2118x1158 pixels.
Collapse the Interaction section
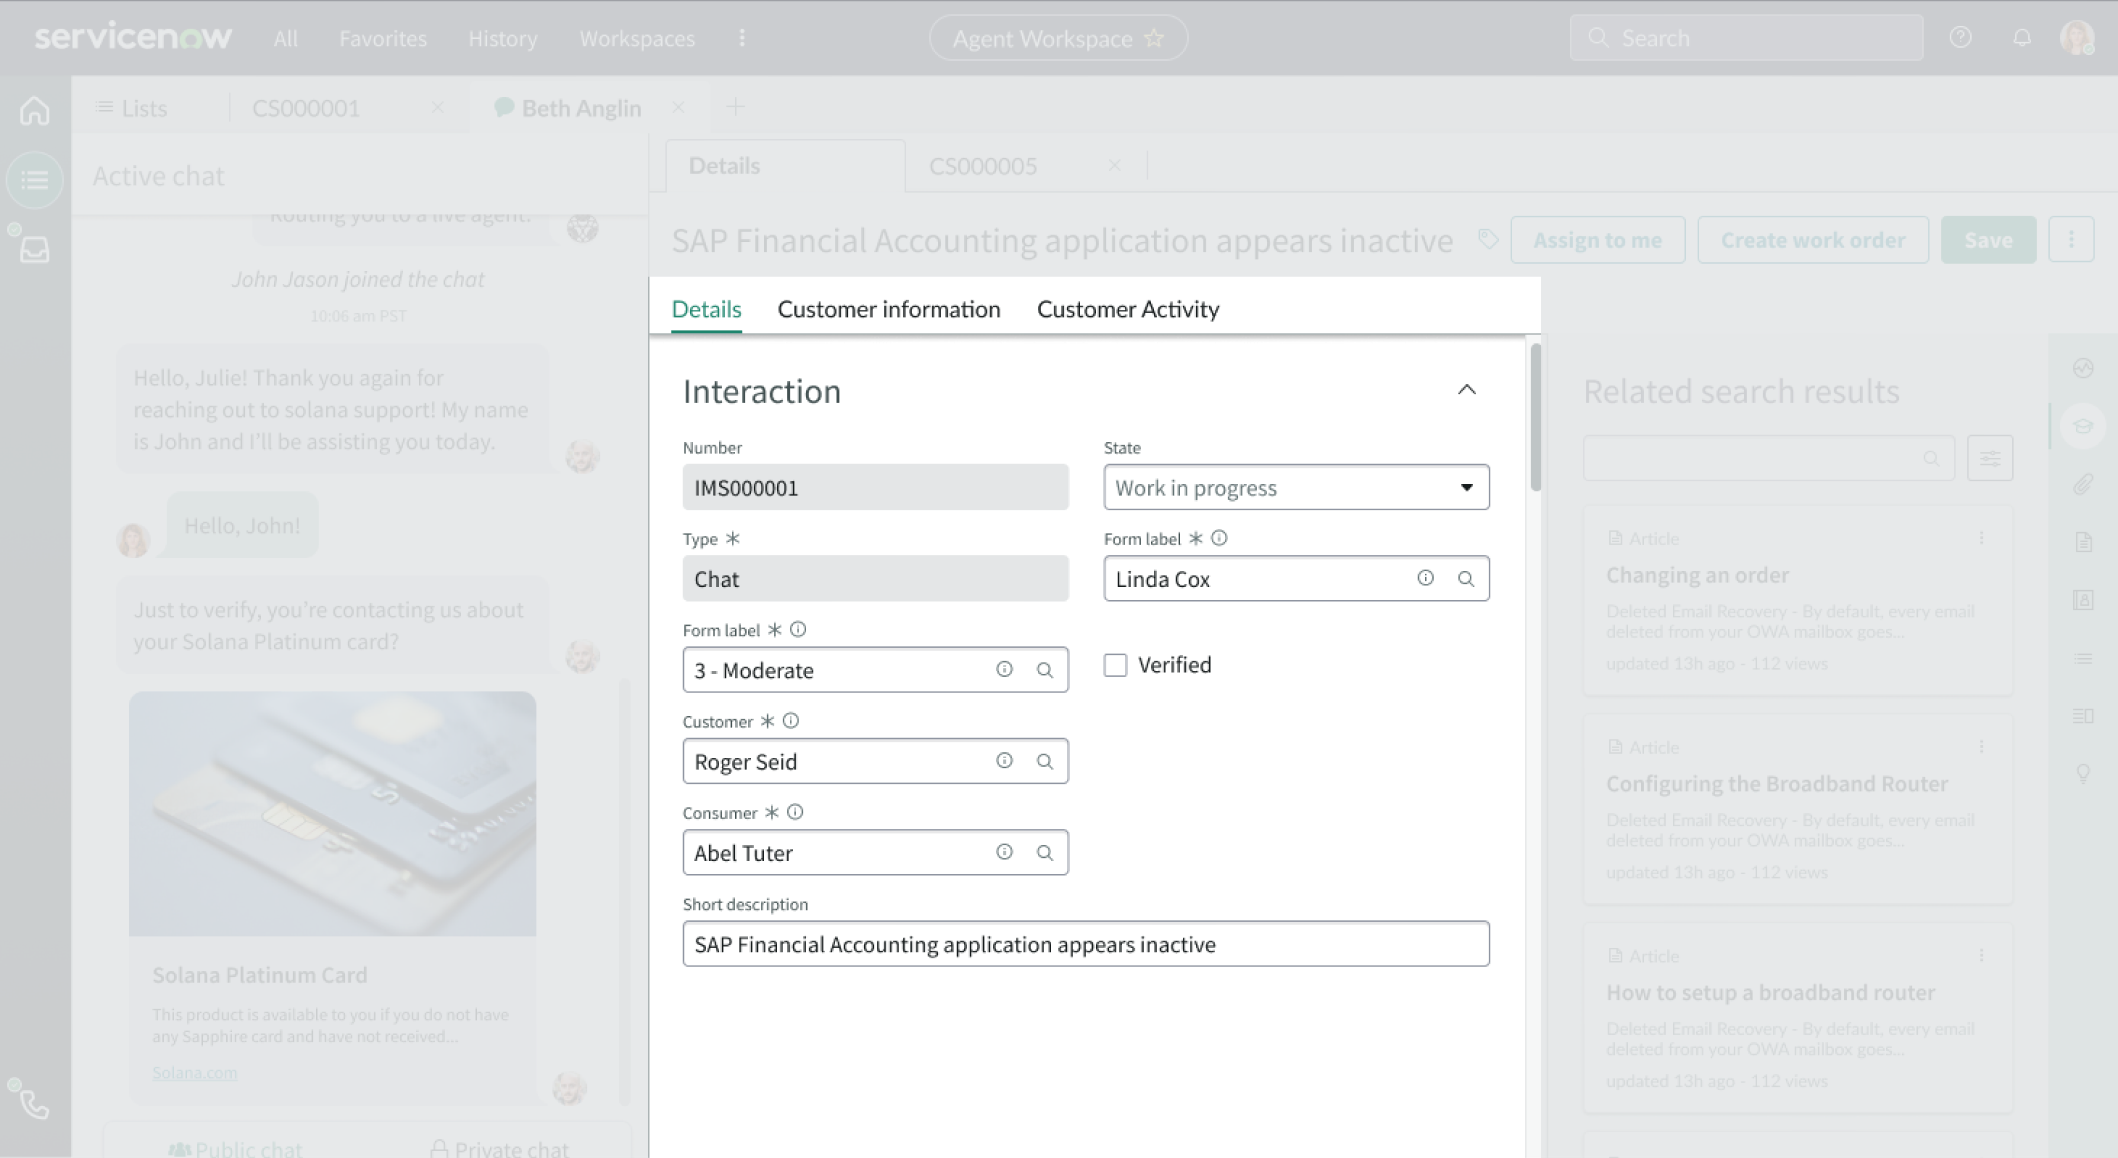[1466, 390]
